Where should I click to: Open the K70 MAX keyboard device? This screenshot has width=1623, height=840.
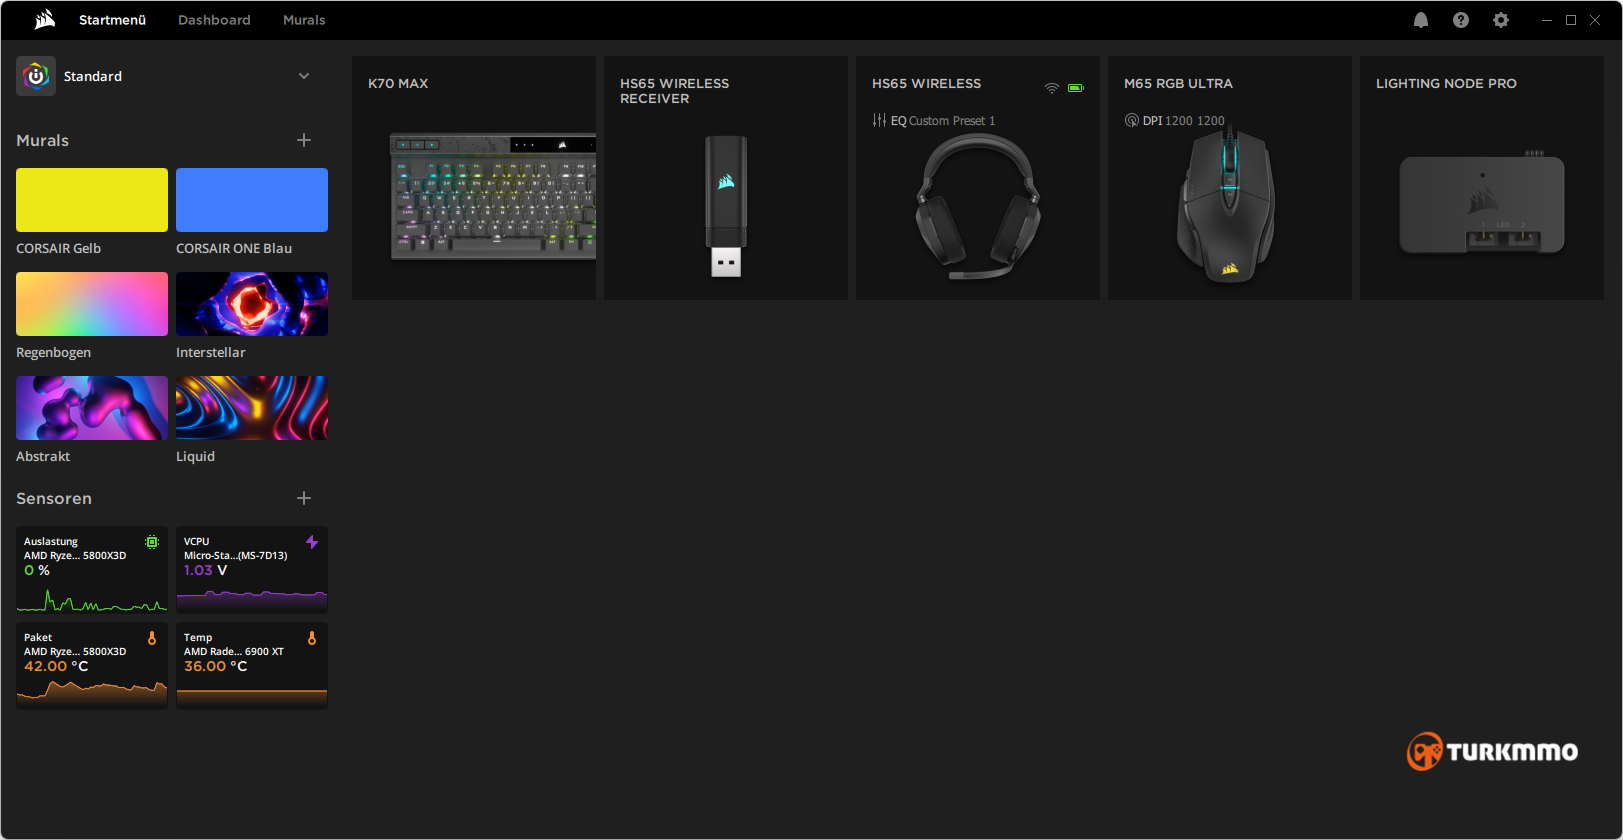tap(474, 178)
